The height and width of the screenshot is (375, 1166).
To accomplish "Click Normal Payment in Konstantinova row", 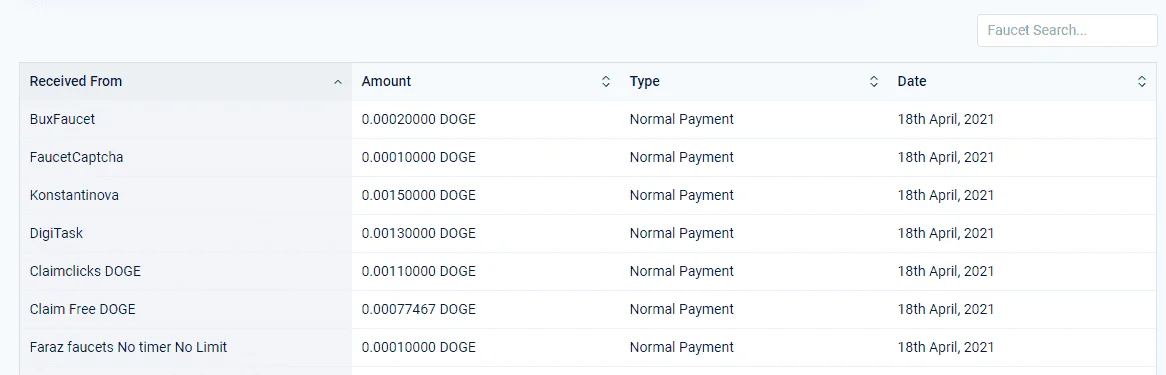I will [x=681, y=195].
